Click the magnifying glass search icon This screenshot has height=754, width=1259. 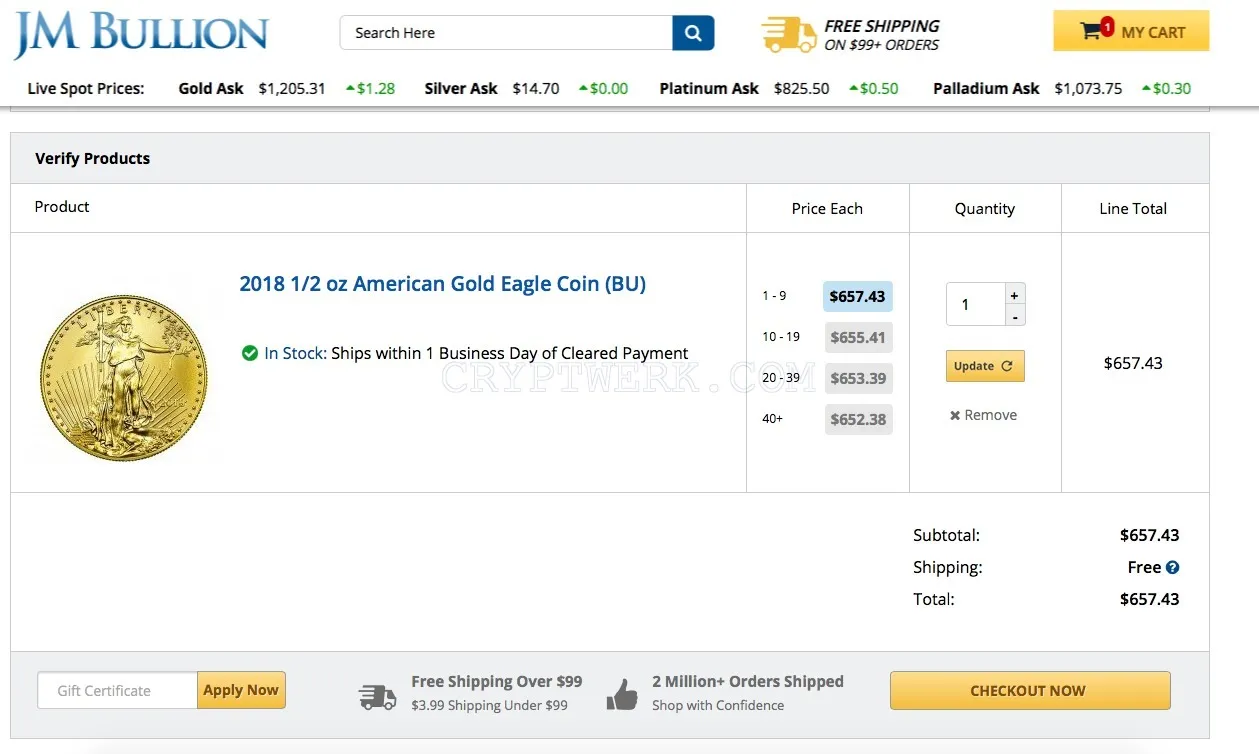693,33
